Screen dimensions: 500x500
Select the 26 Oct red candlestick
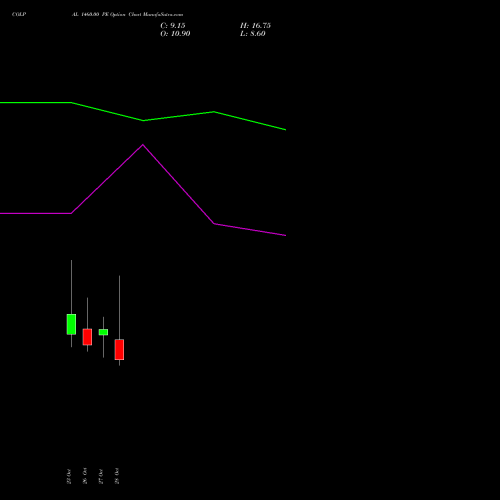[x=87, y=337]
